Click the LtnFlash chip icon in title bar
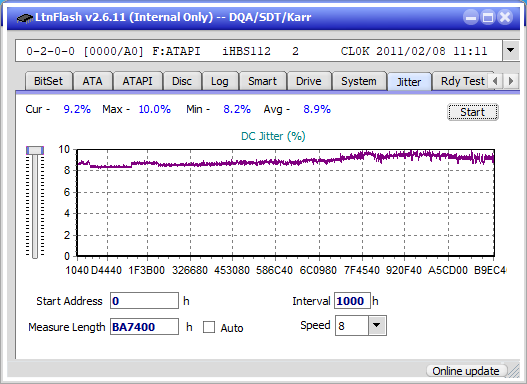The height and width of the screenshot is (384, 527). click(x=25, y=17)
